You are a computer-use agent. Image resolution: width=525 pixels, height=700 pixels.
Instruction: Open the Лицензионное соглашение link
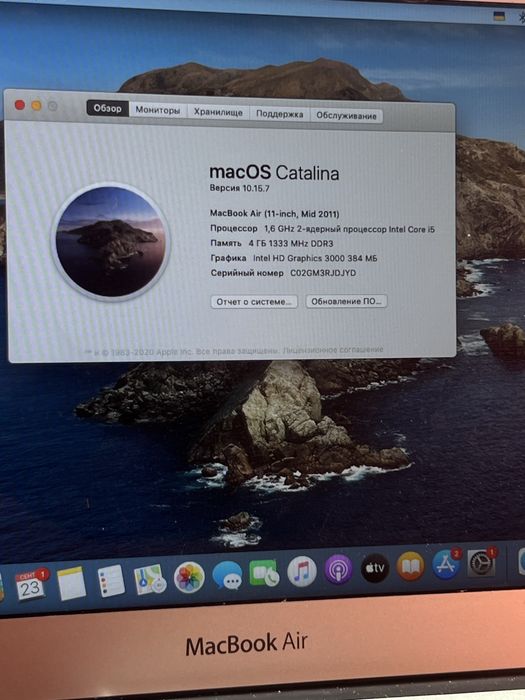[x=333, y=350]
